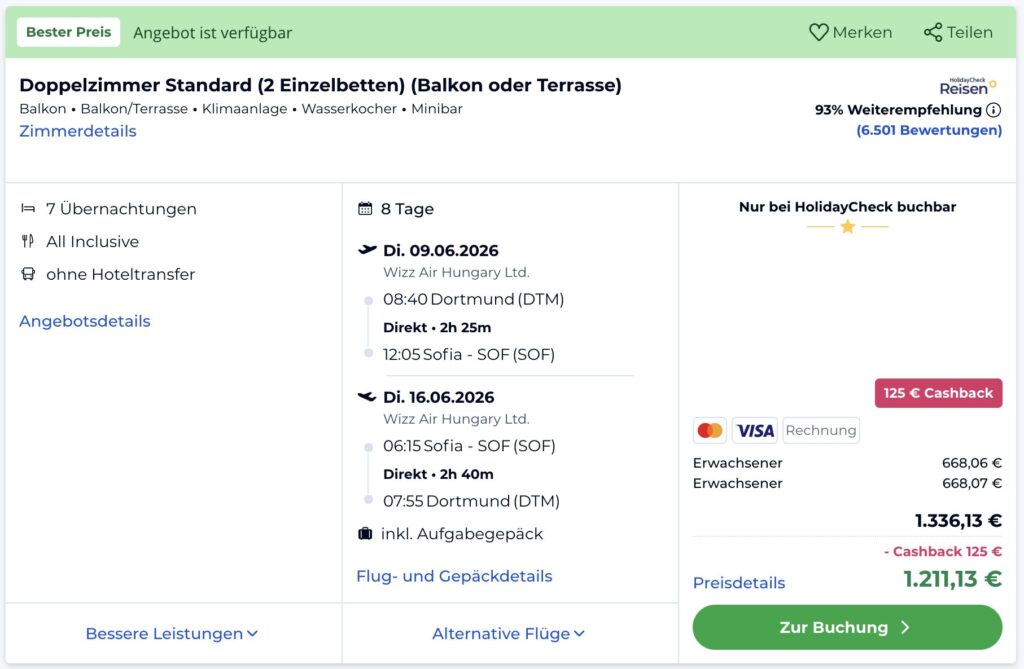
Task: Expand the Alternative Flüge section
Action: (x=510, y=633)
